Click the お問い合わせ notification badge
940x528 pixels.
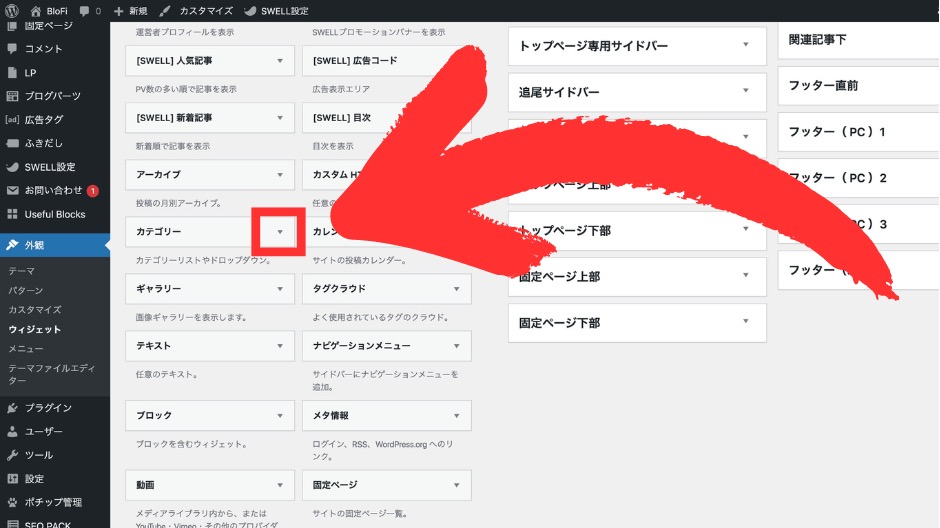pyautogui.click(x=92, y=191)
